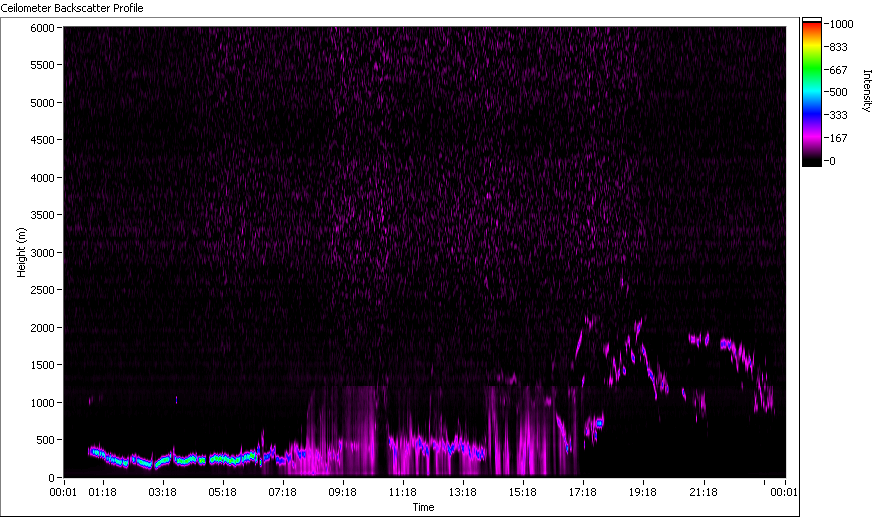Click the 15:18 time tick label
The width and height of the screenshot is (876, 517).
(x=523, y=492)
